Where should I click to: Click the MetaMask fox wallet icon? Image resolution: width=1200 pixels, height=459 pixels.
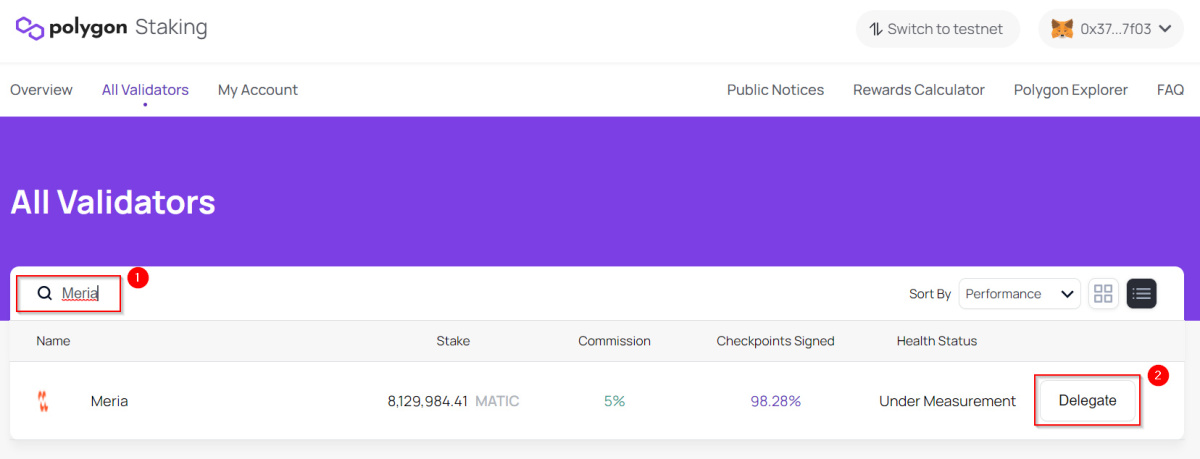point(1062,29)
